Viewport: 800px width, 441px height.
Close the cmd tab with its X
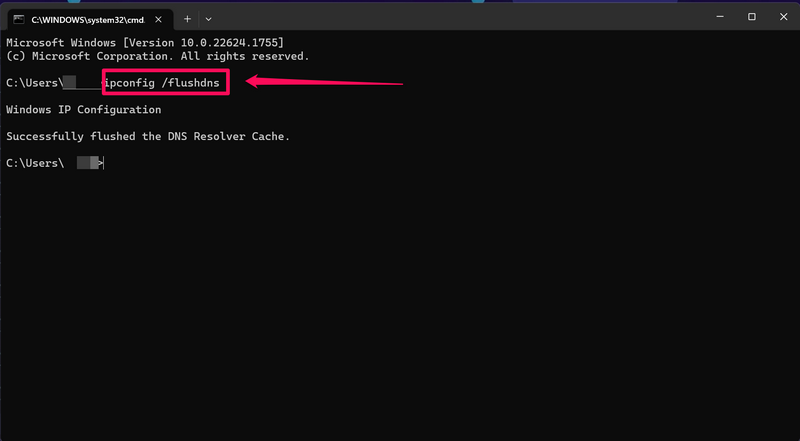(160, 17)
